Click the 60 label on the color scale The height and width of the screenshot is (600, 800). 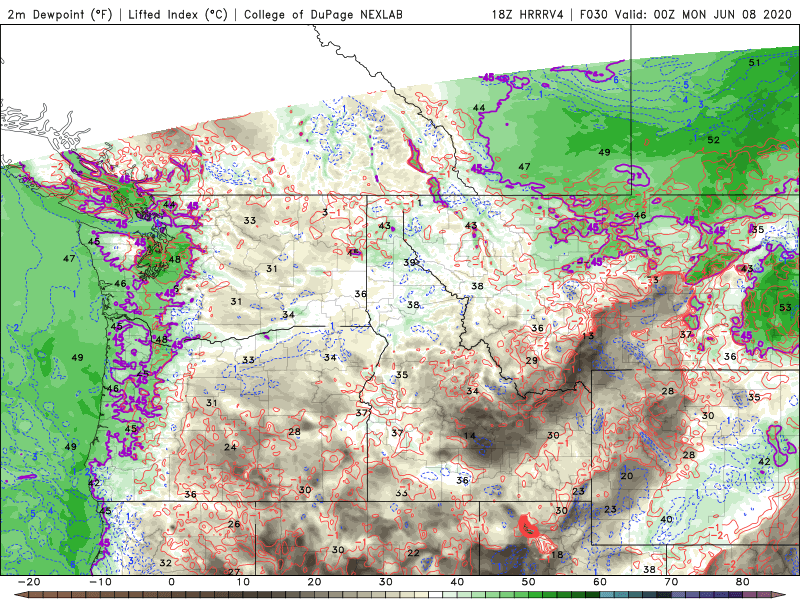[600, 582]
